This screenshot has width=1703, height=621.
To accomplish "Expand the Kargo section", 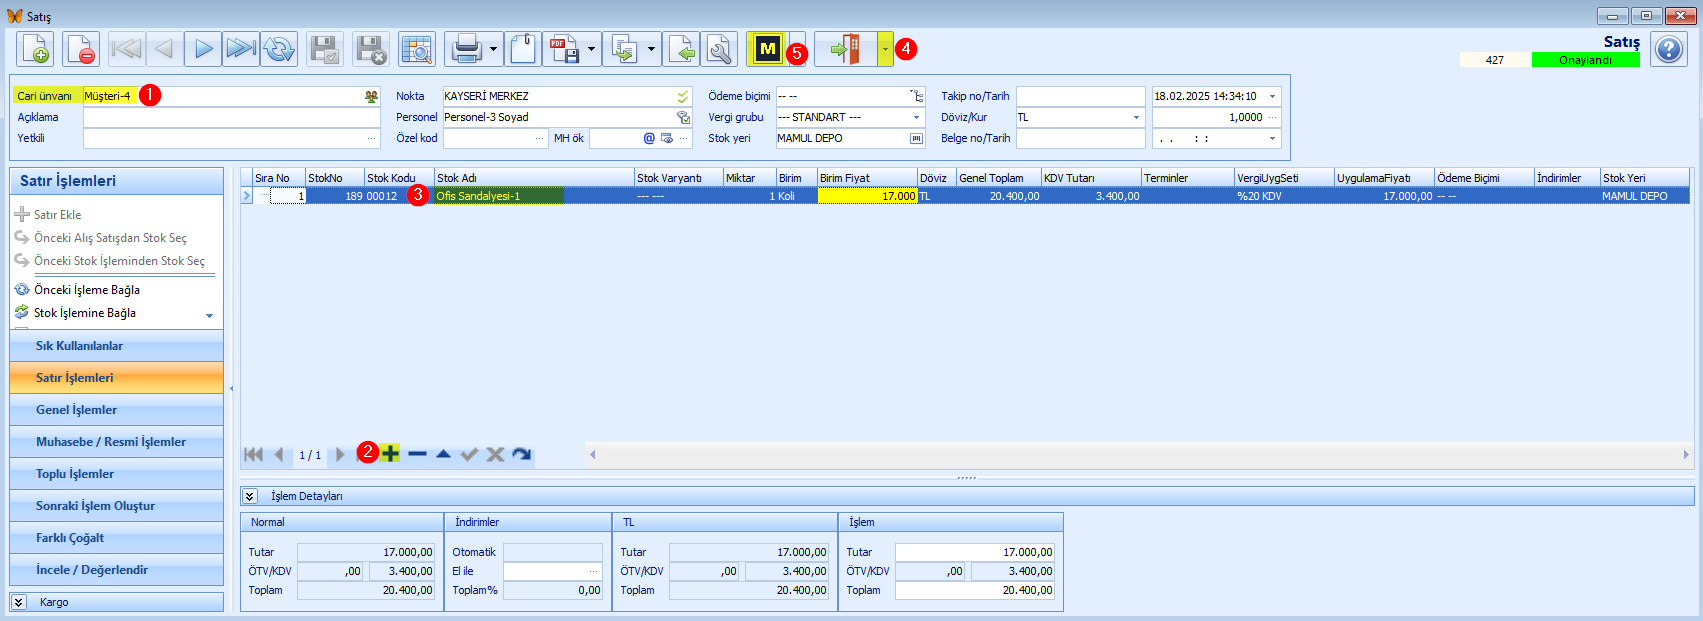I will pyautogui.click(x=18, y=602).
